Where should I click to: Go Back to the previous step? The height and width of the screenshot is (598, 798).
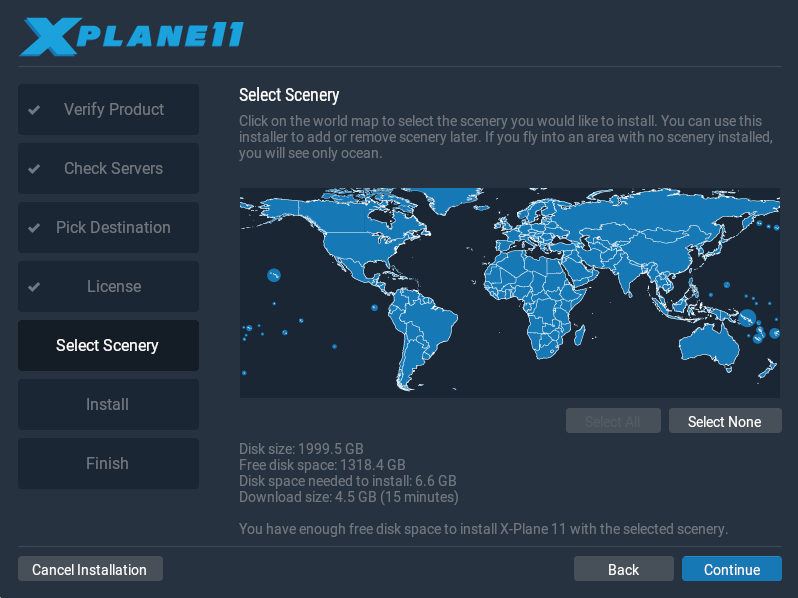click(x=623, y=569)
